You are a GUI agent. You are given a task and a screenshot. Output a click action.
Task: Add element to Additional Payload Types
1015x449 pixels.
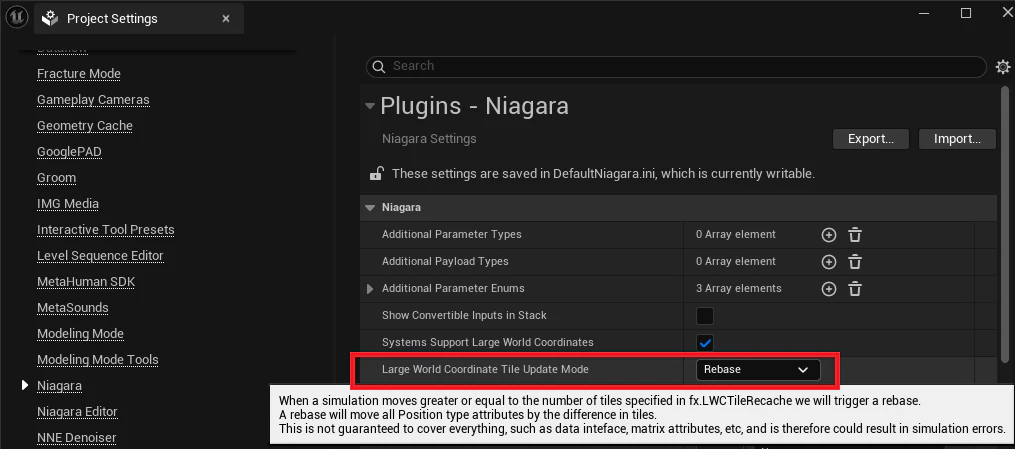click(x=829, y=262)
